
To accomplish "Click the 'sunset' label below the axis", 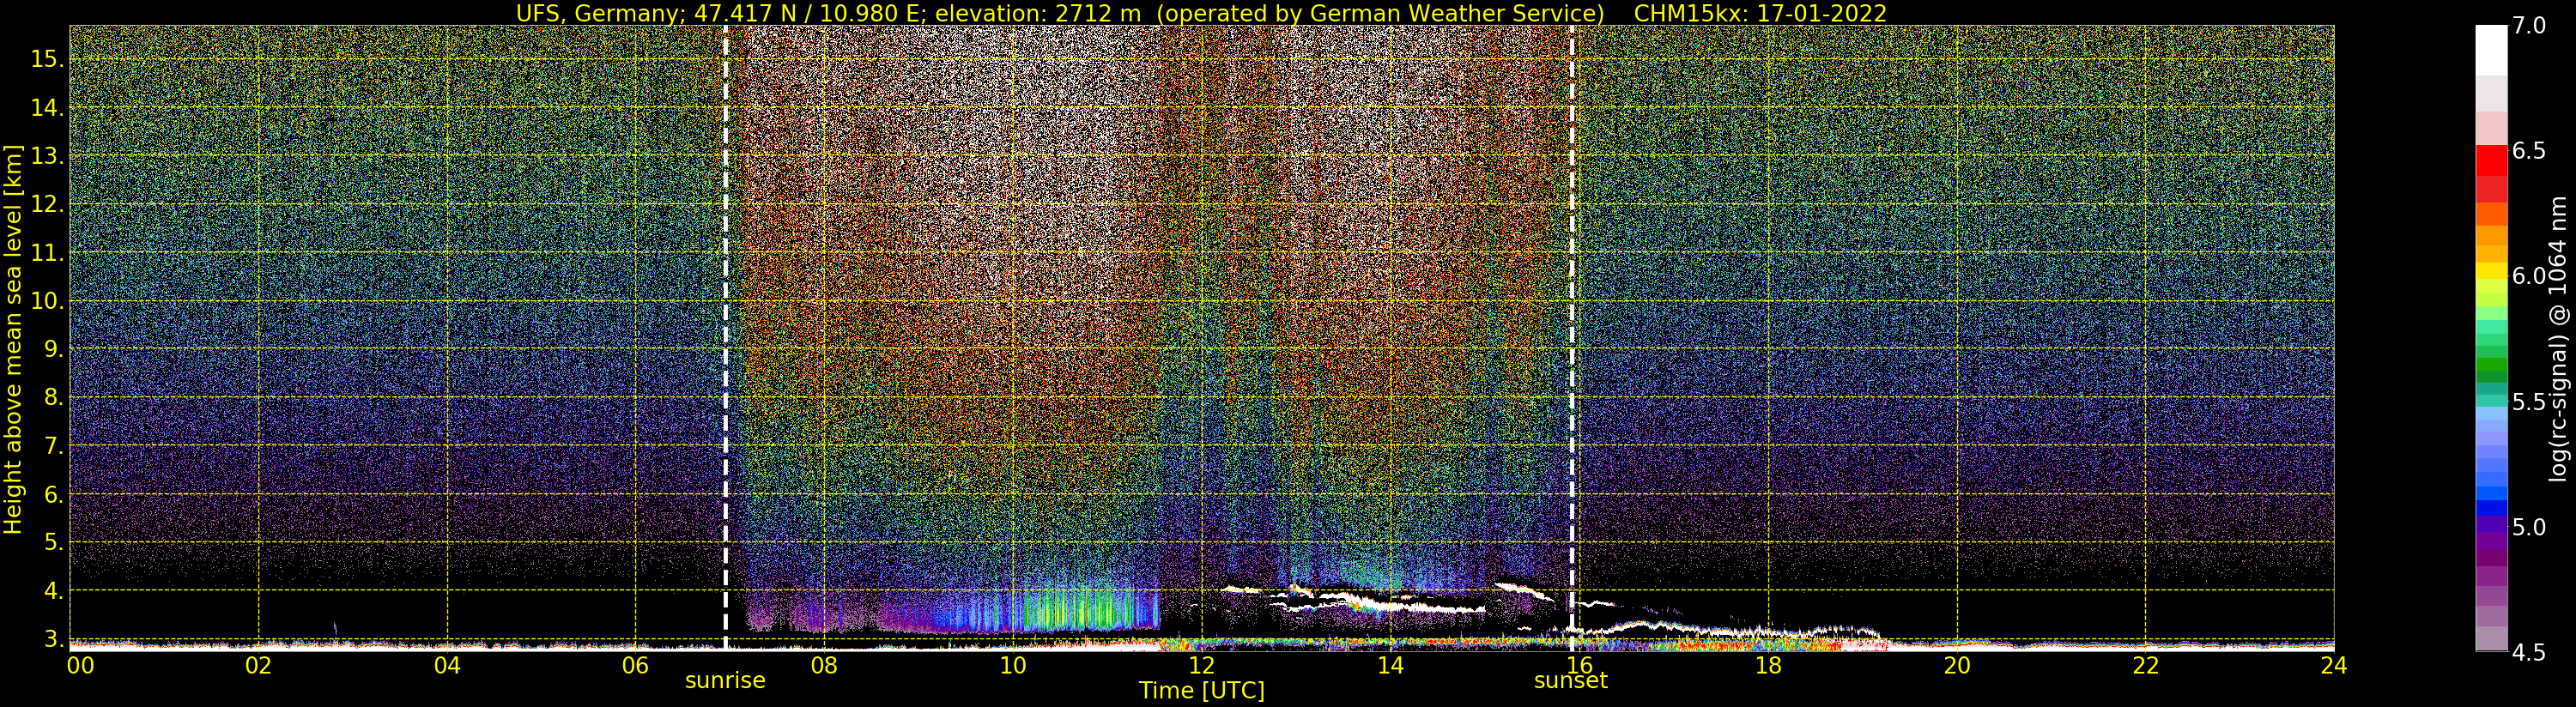I will tap(1571, 681).
